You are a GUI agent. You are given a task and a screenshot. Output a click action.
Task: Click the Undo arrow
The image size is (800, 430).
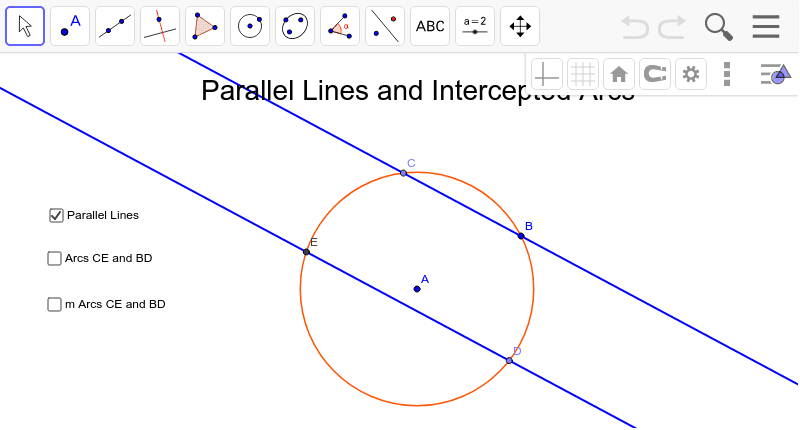coord(635,27)
